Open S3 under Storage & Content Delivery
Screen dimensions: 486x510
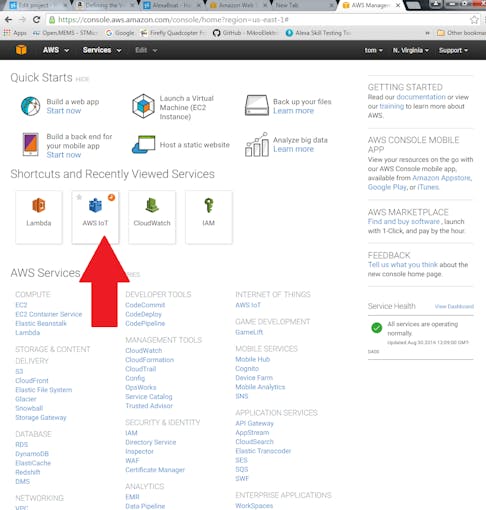(19, 371)
